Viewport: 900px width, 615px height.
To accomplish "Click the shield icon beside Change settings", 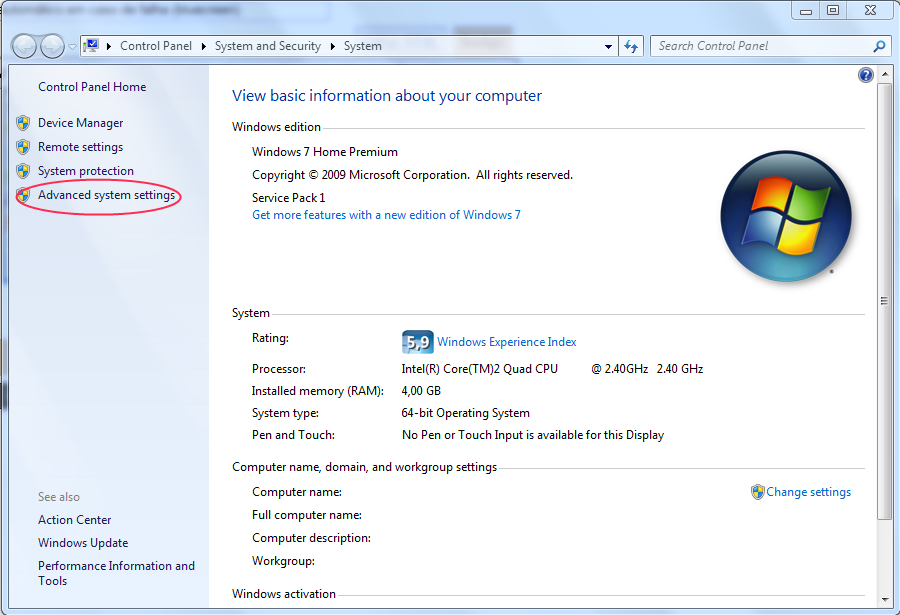I will pyautogui.click(x=758, y=492).
